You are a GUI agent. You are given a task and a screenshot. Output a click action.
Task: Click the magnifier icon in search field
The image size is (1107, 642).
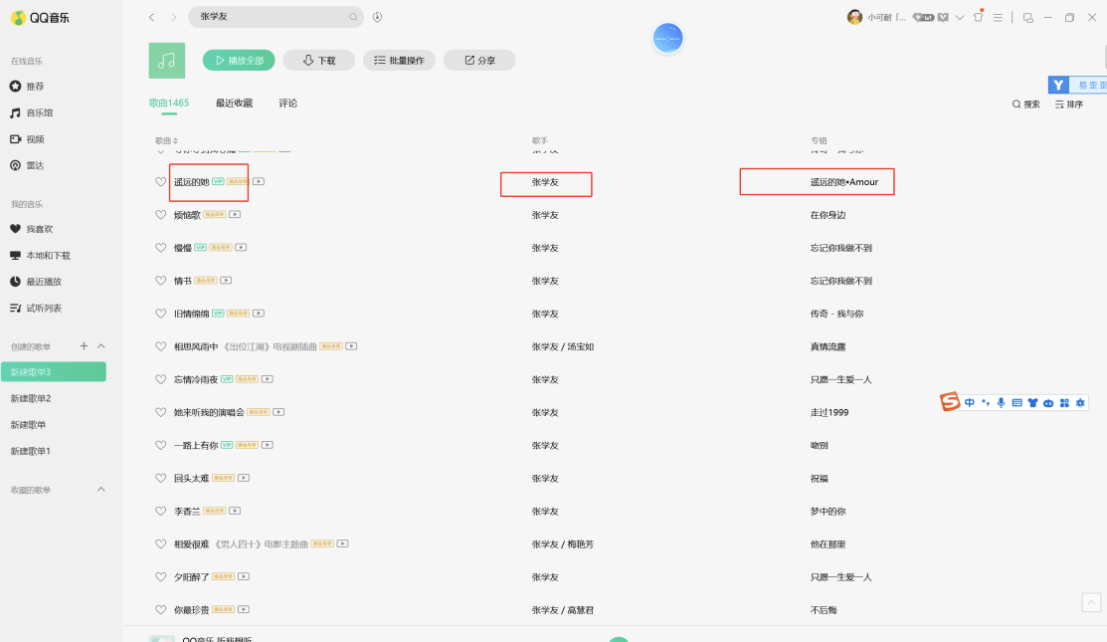(353, 17)
